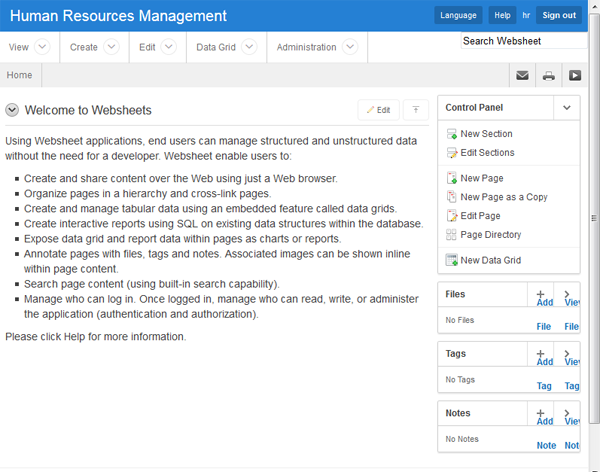Image resolution: width=600 pixels, height=472 pixels.
Task: Expand the Control Panel dropdown chevron
Action: (566, 107)
